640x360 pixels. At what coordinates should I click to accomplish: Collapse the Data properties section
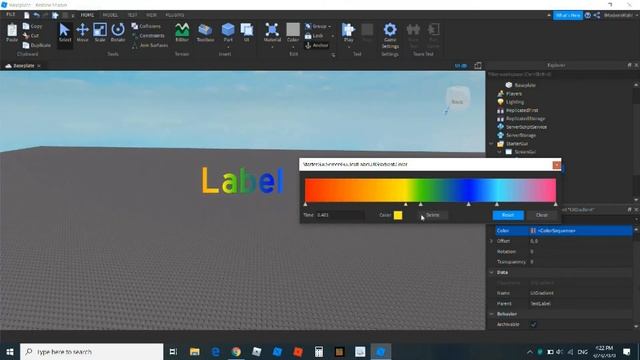coord(491,272)
